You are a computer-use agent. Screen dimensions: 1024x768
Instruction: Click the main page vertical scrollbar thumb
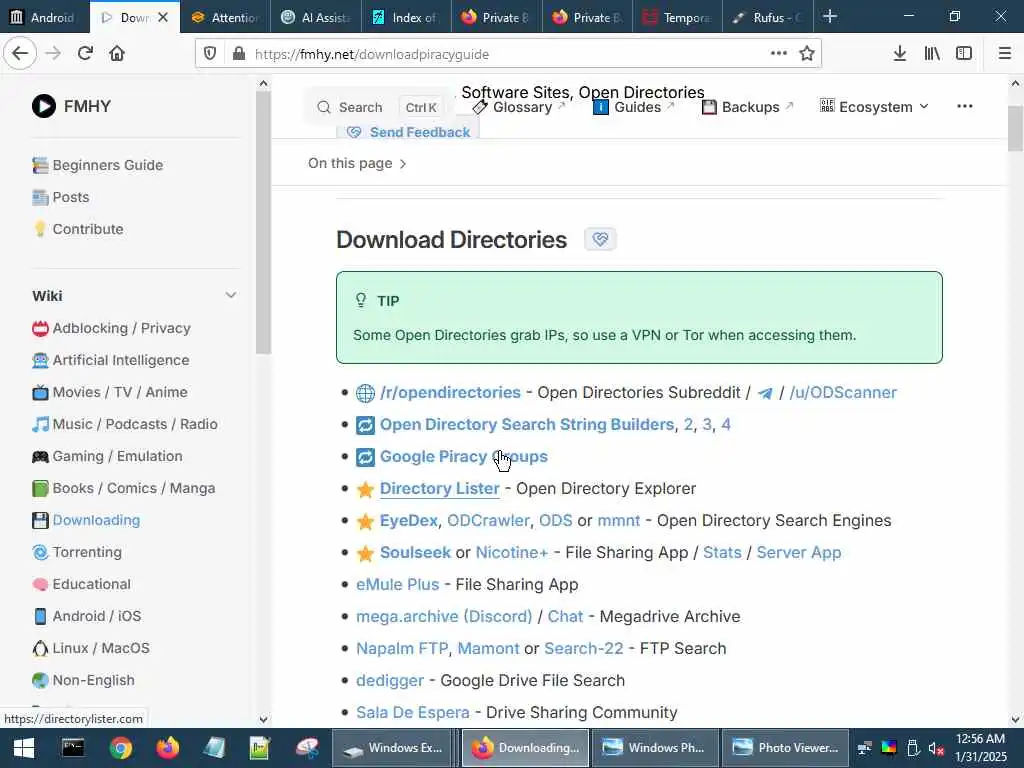1015,128
